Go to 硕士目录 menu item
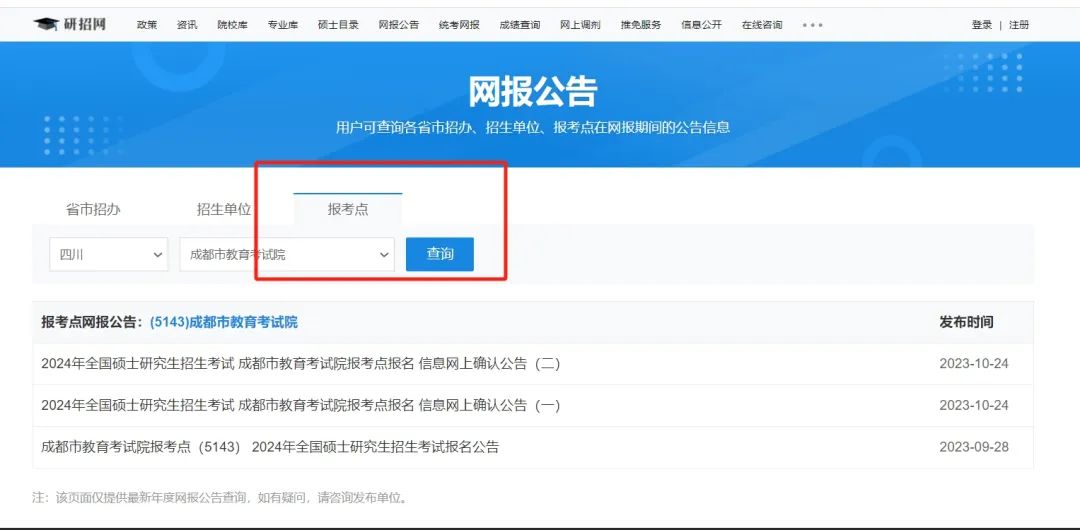The width and height of the screenshot is (1080, 530). point(338,25)
